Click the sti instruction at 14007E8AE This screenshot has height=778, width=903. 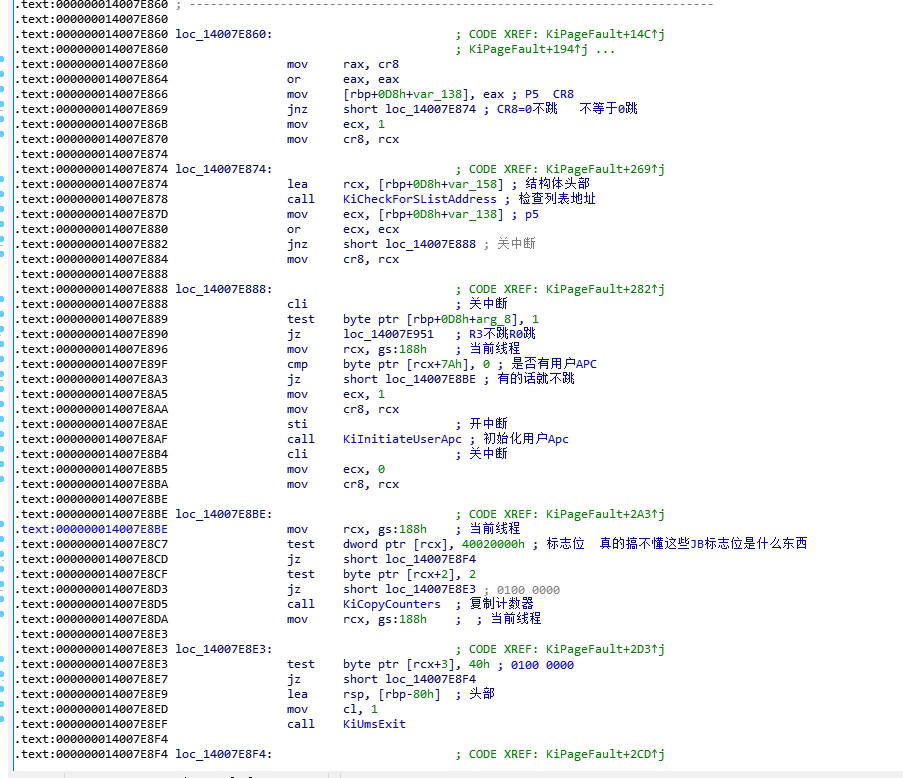click(297, 424)
